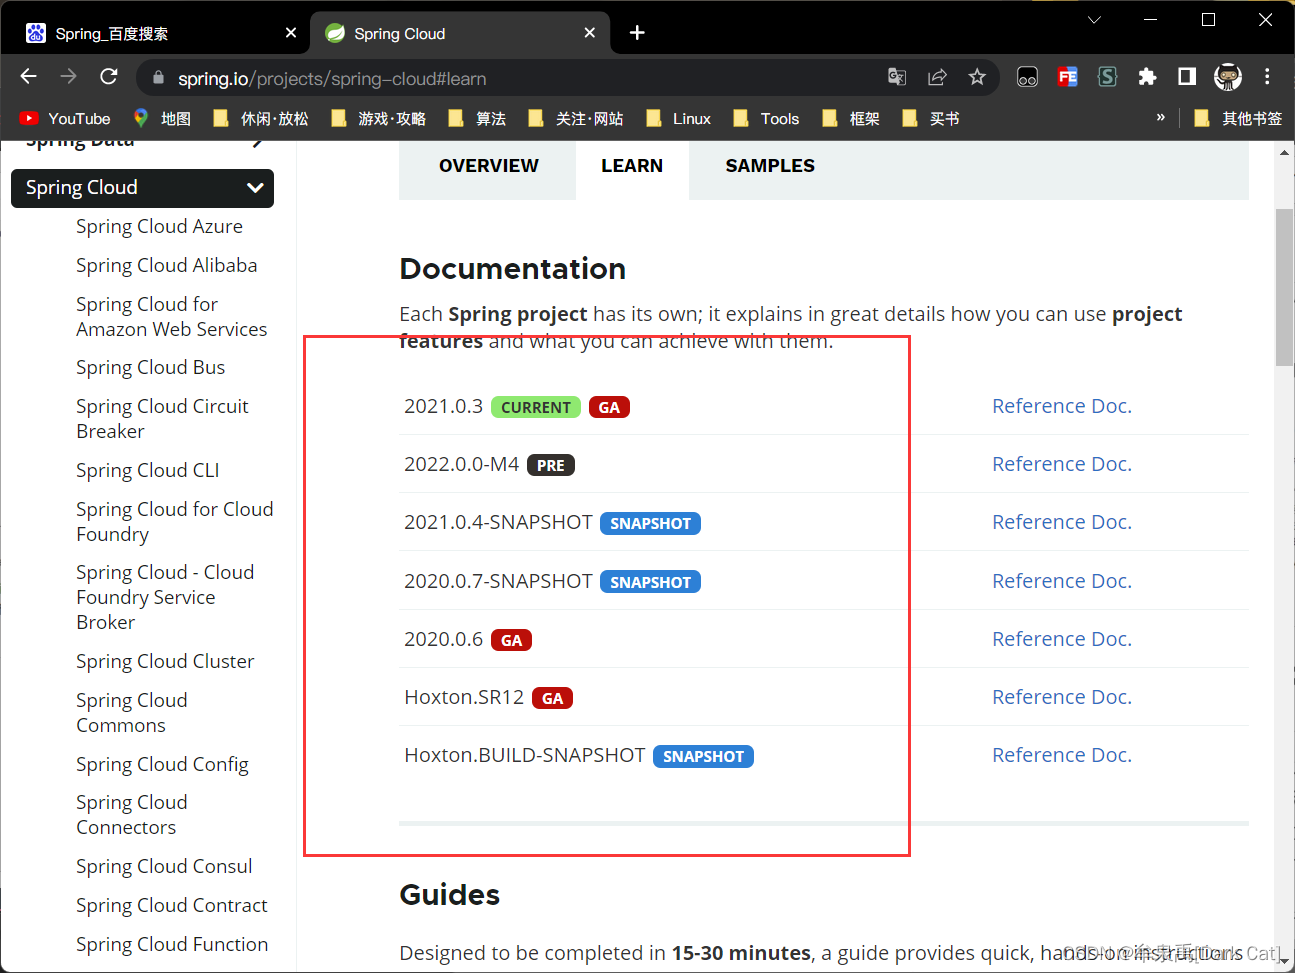This screenshot has width=1295, height=973.
Task: Share this page via share icon
Action: click(937, 77)
